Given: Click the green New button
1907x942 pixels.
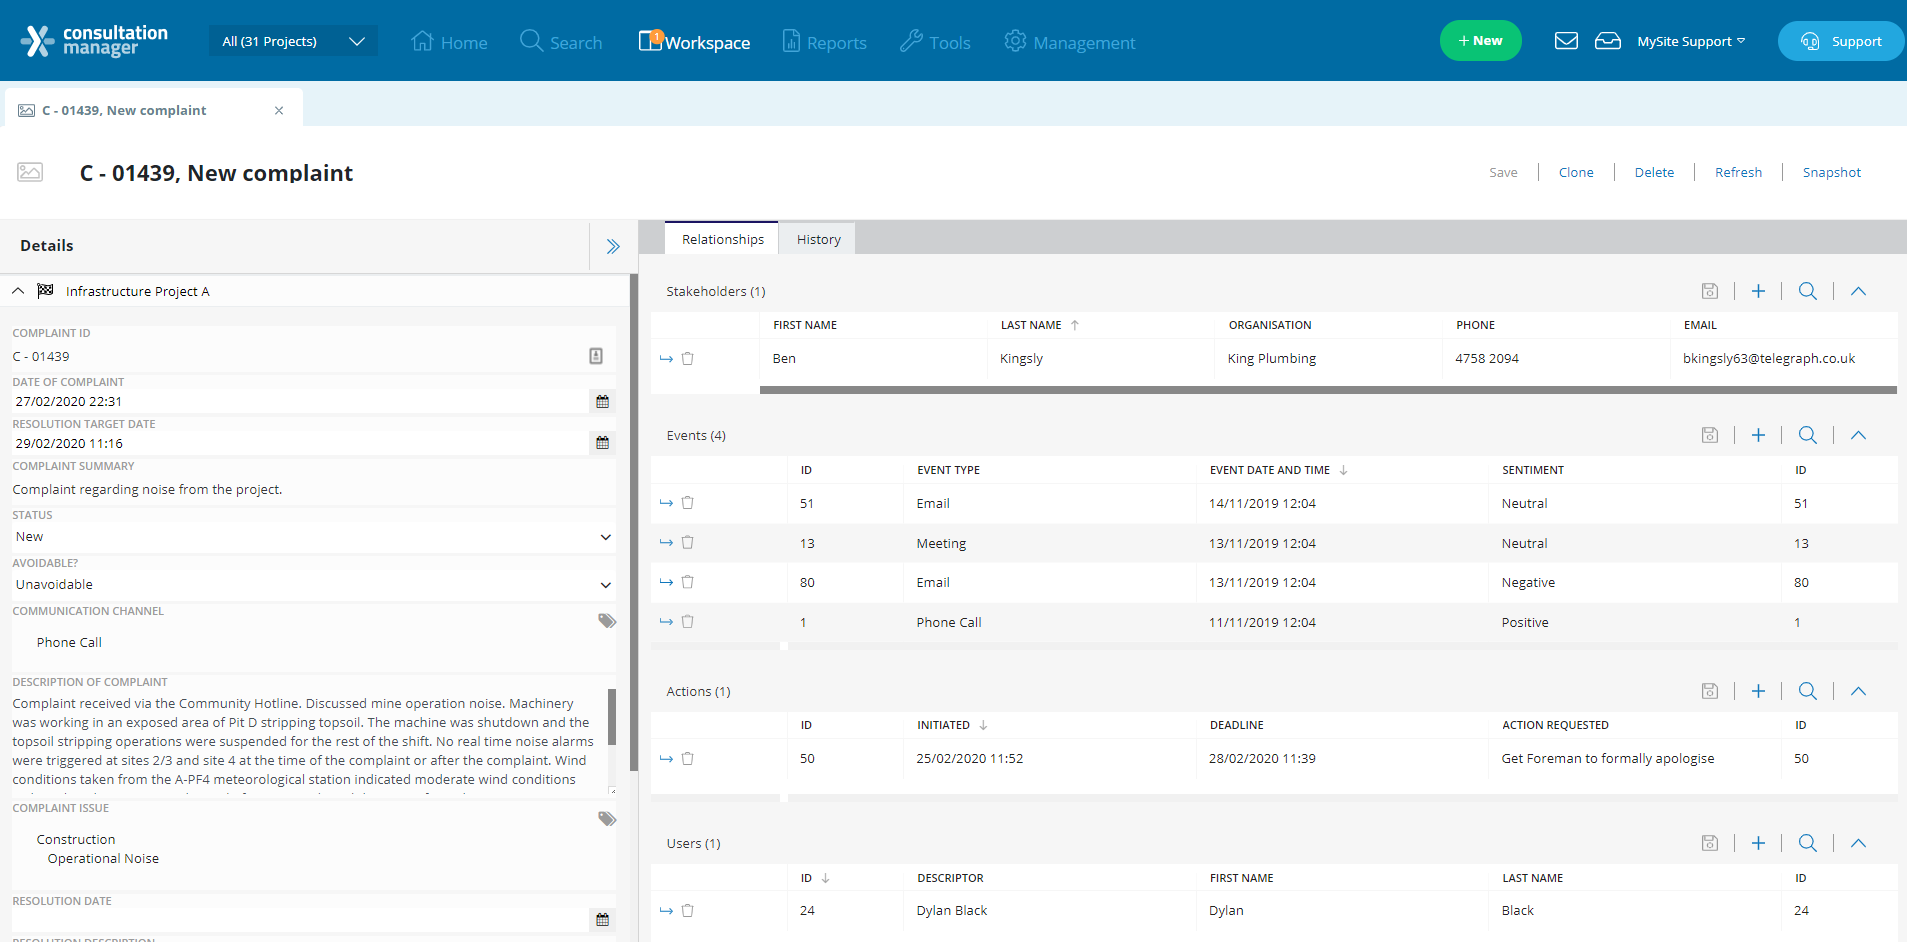Looking at the screenshot, I should click(x=1480, y=41).
